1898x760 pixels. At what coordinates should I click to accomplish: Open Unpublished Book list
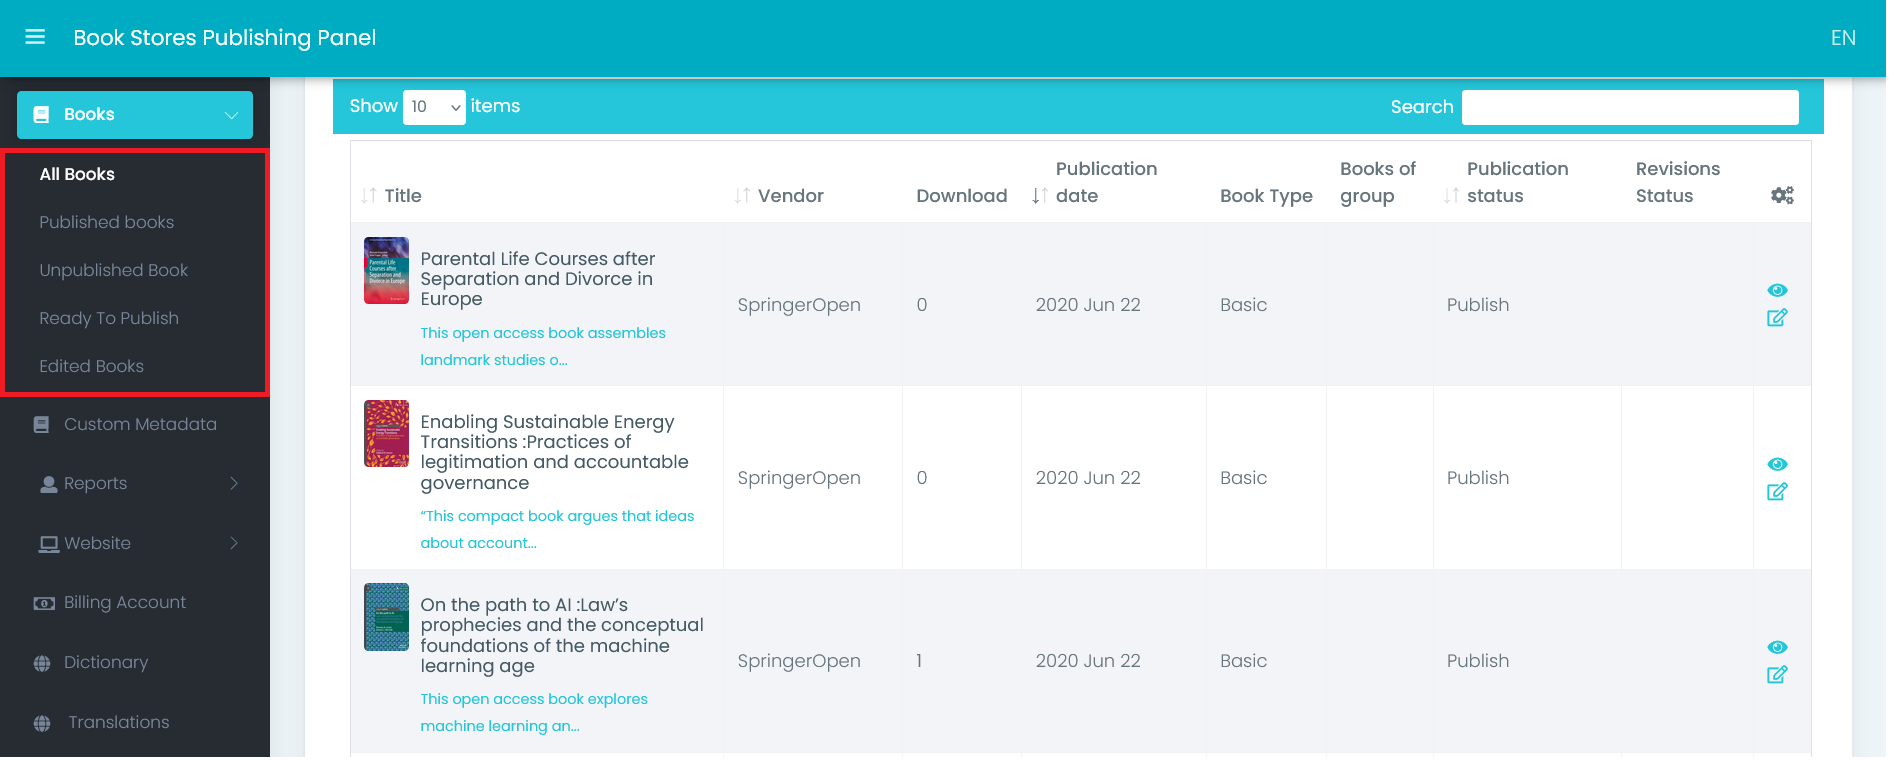click(x=114, y=270)
